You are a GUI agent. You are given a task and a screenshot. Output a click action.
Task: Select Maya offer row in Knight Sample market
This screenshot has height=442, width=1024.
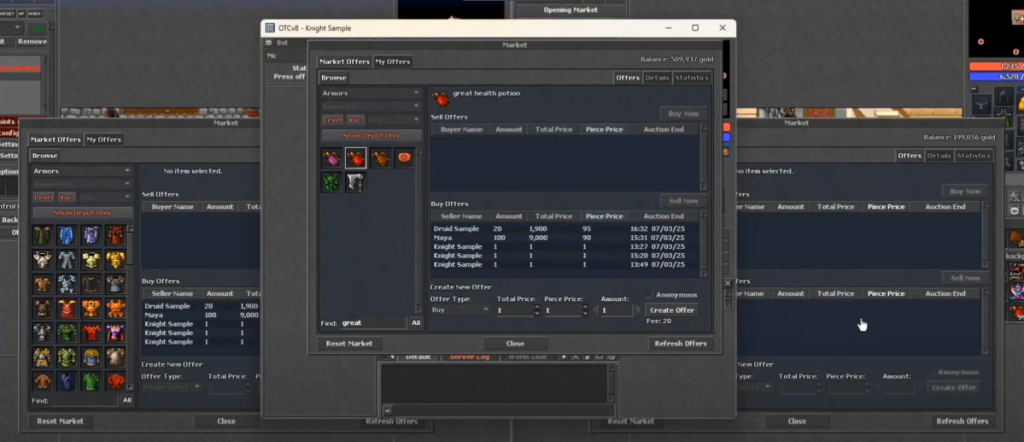564,238
